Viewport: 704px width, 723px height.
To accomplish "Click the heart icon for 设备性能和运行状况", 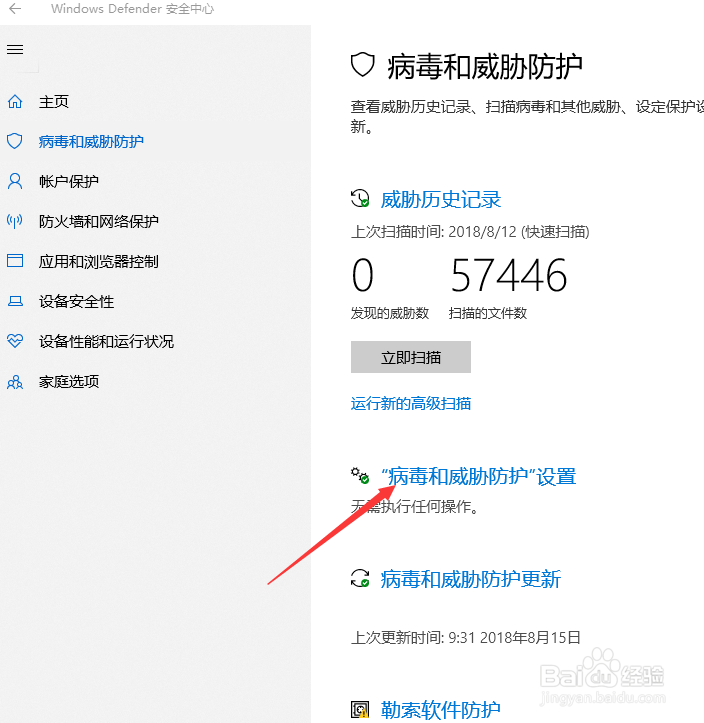I will point(15,341).
